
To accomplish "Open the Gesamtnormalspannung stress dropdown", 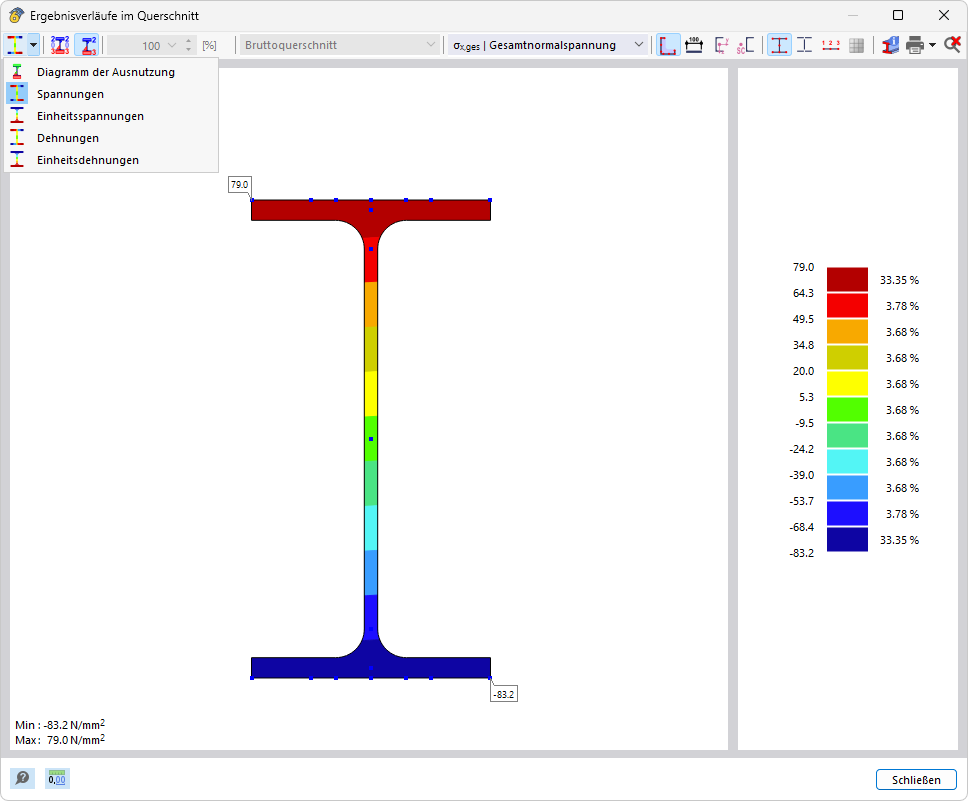I will (x=547, y=45).
